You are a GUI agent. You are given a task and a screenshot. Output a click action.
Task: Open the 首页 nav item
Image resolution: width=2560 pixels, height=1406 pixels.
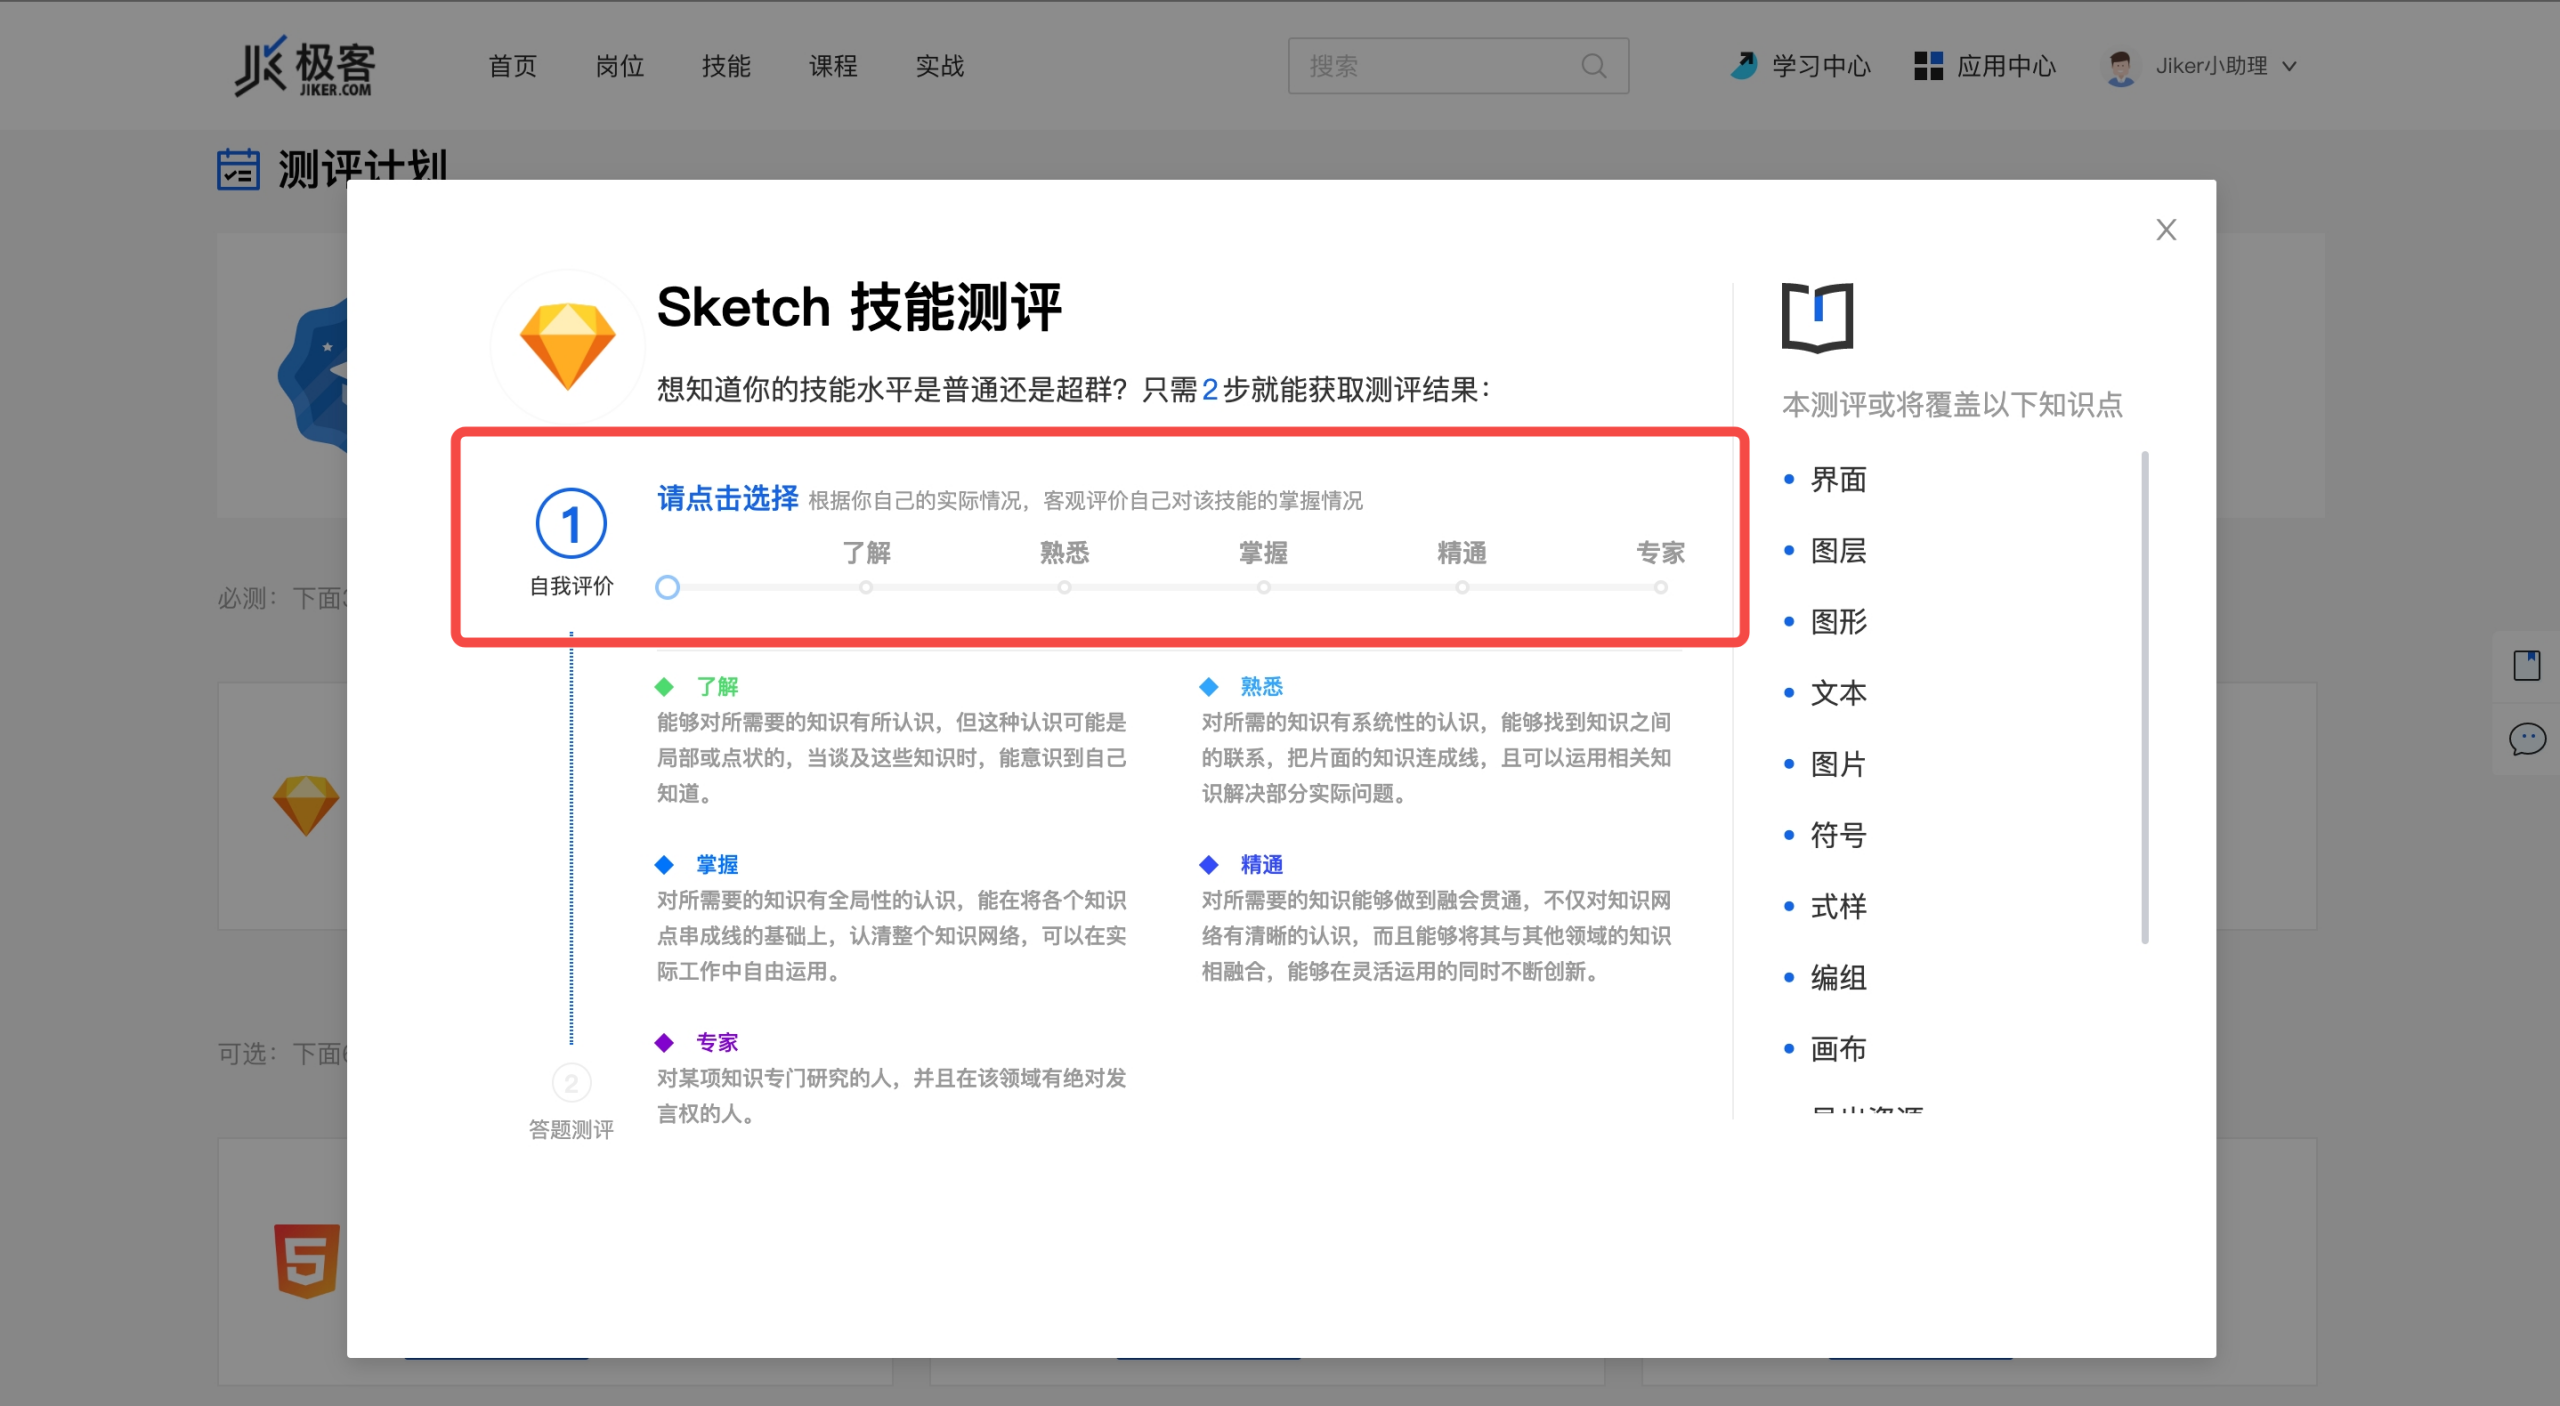(512, 66)
